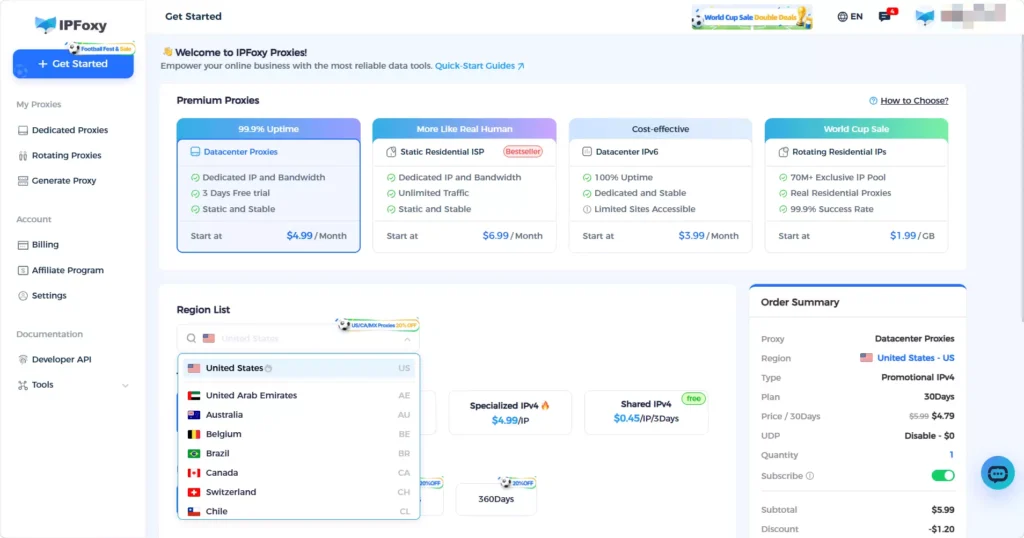The width and height of the screenshot is (1024, 538).
Task: Pick Canada from region list
Action: 298,473
